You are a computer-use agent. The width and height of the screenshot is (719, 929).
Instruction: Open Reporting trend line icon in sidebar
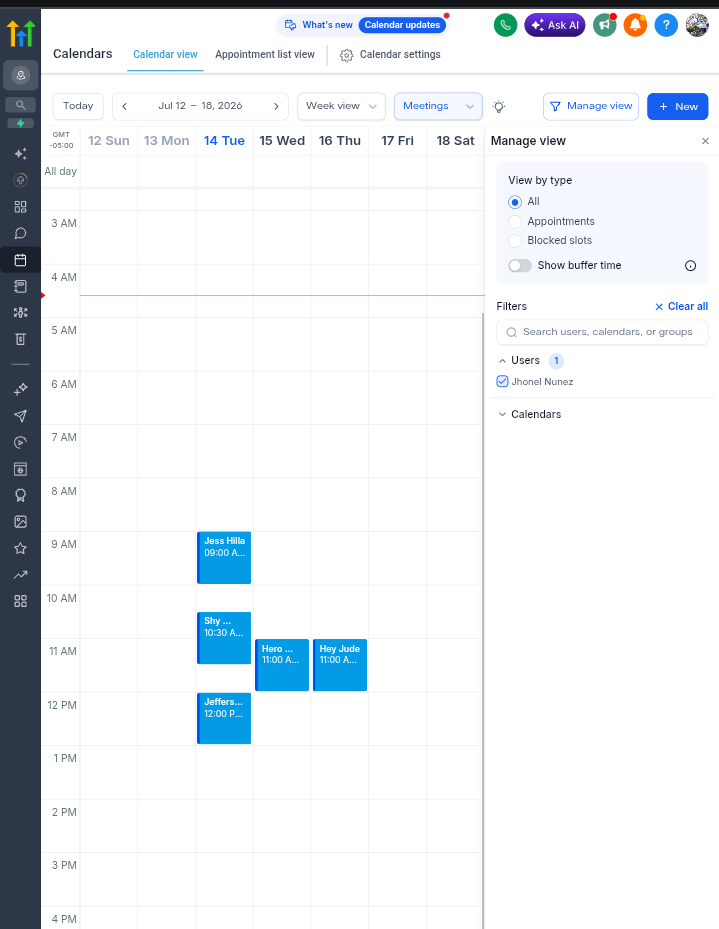(21, 575)
